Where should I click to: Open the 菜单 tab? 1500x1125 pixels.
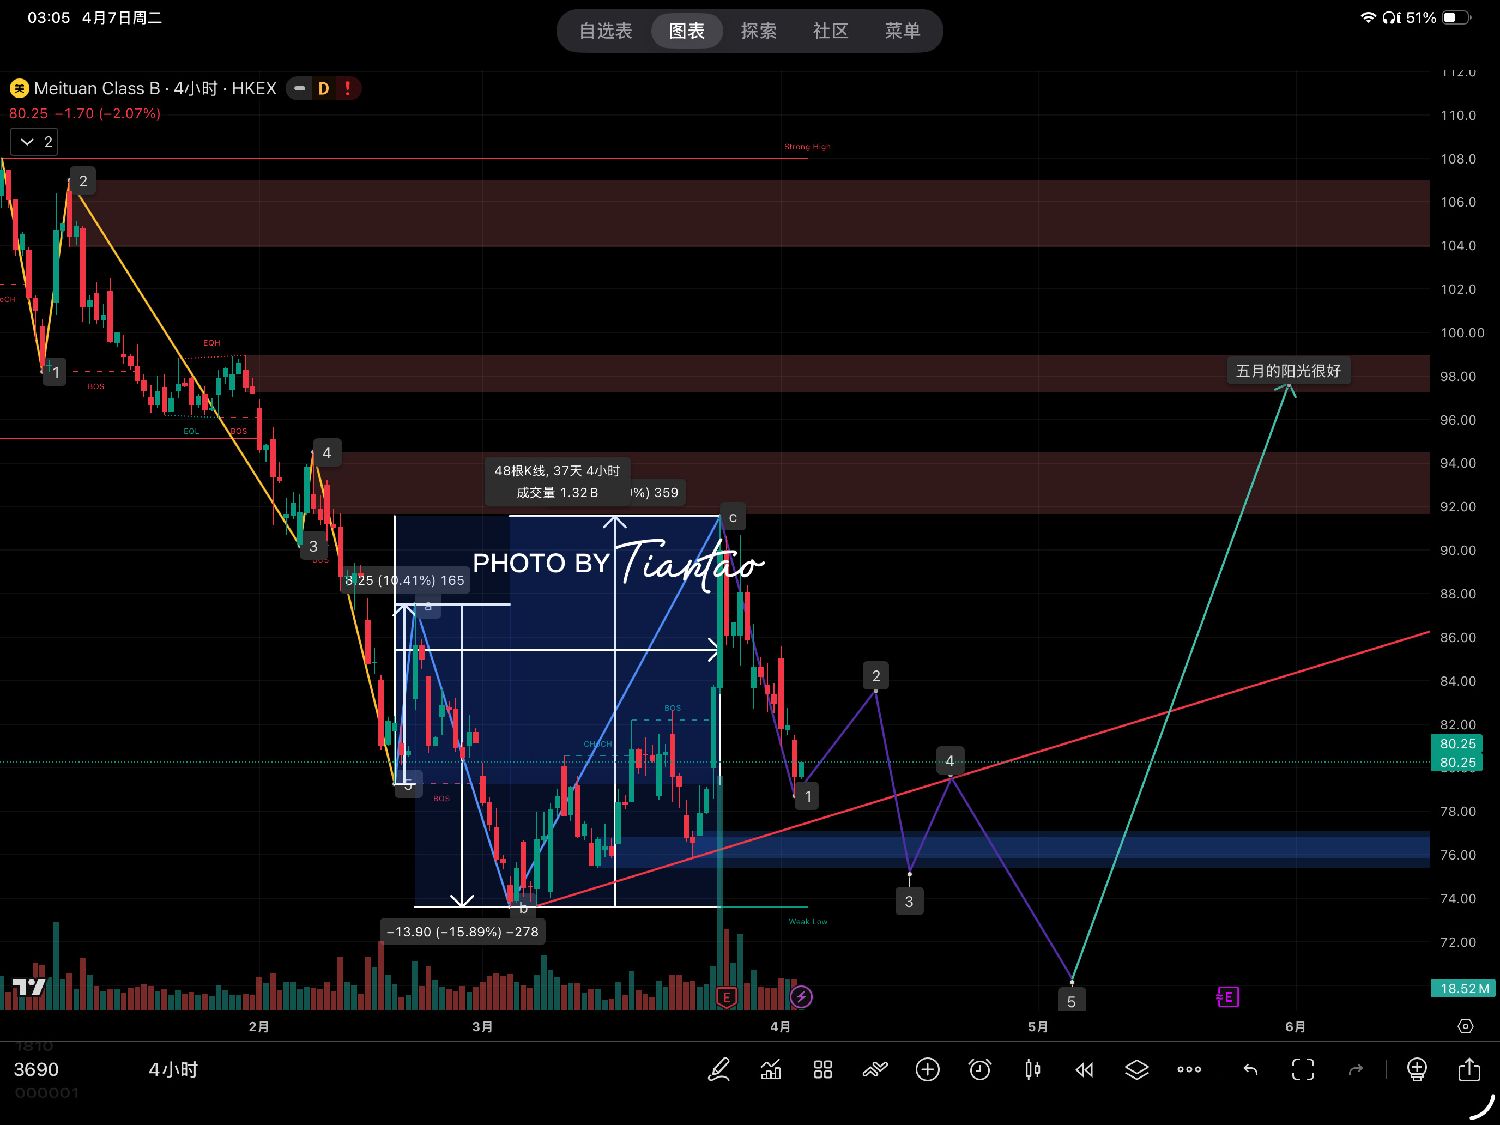coord(903,31)
